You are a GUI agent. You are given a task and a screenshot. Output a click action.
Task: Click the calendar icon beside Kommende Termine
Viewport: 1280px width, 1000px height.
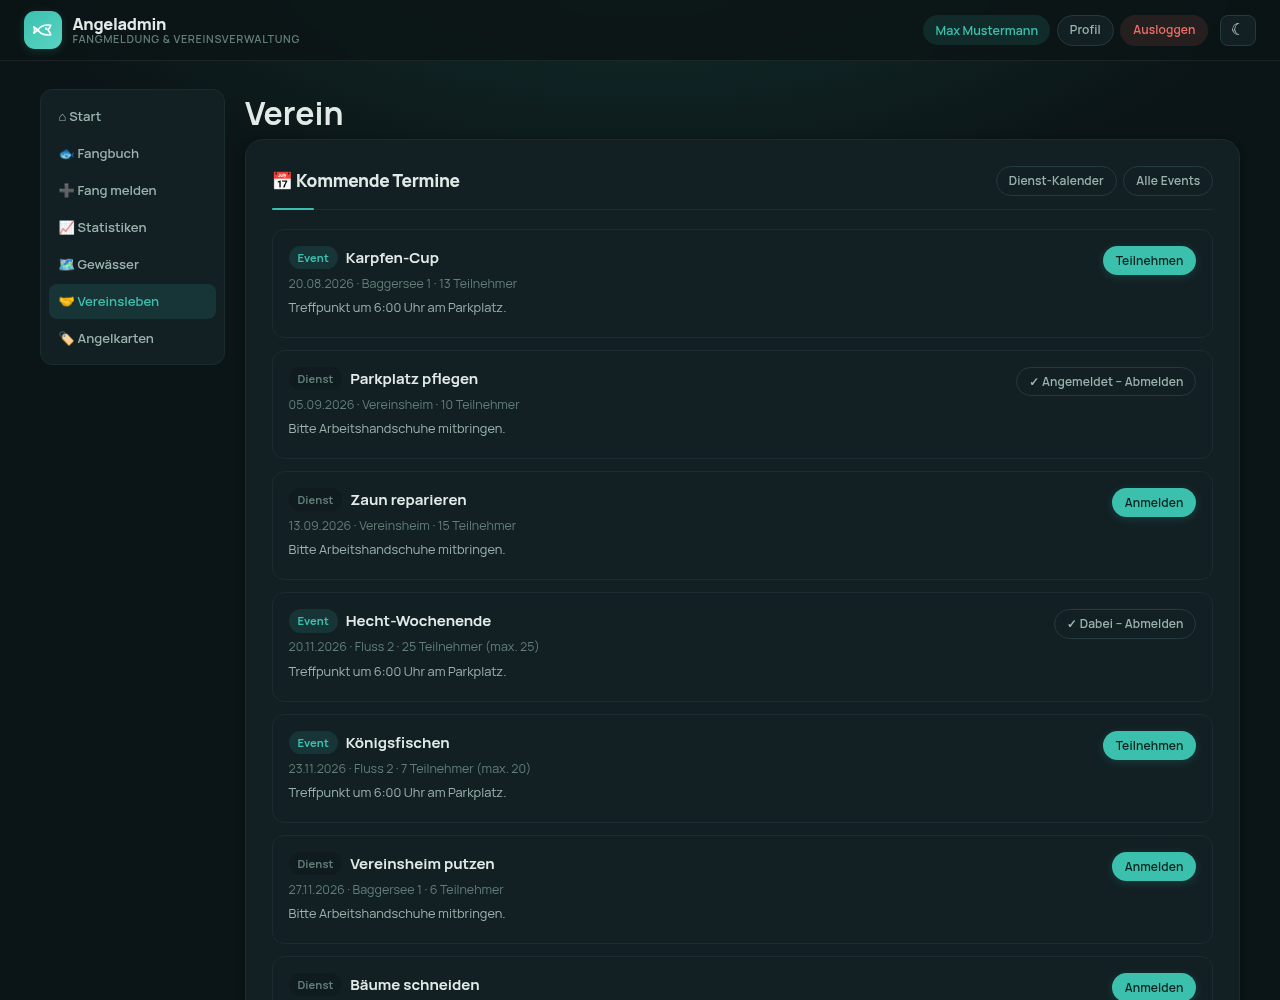[282, 181]
